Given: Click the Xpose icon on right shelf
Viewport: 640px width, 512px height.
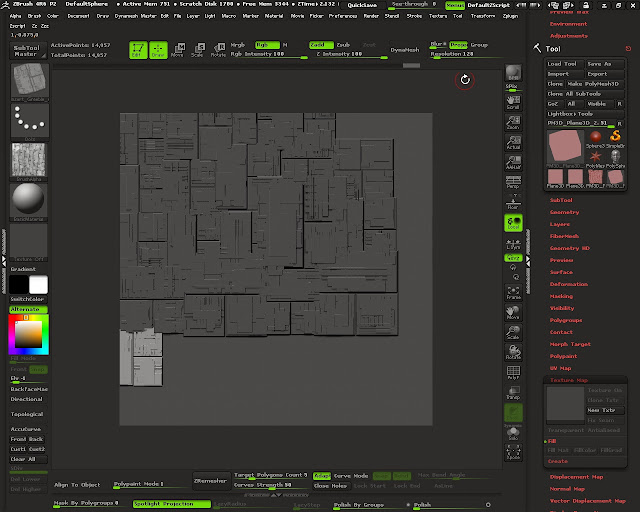Looking at the screenshot, I should point(513,452).
